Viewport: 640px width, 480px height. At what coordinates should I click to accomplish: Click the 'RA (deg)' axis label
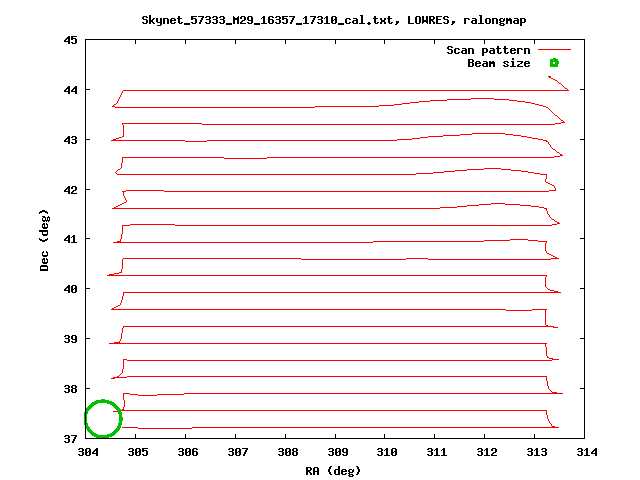point(333,471)
